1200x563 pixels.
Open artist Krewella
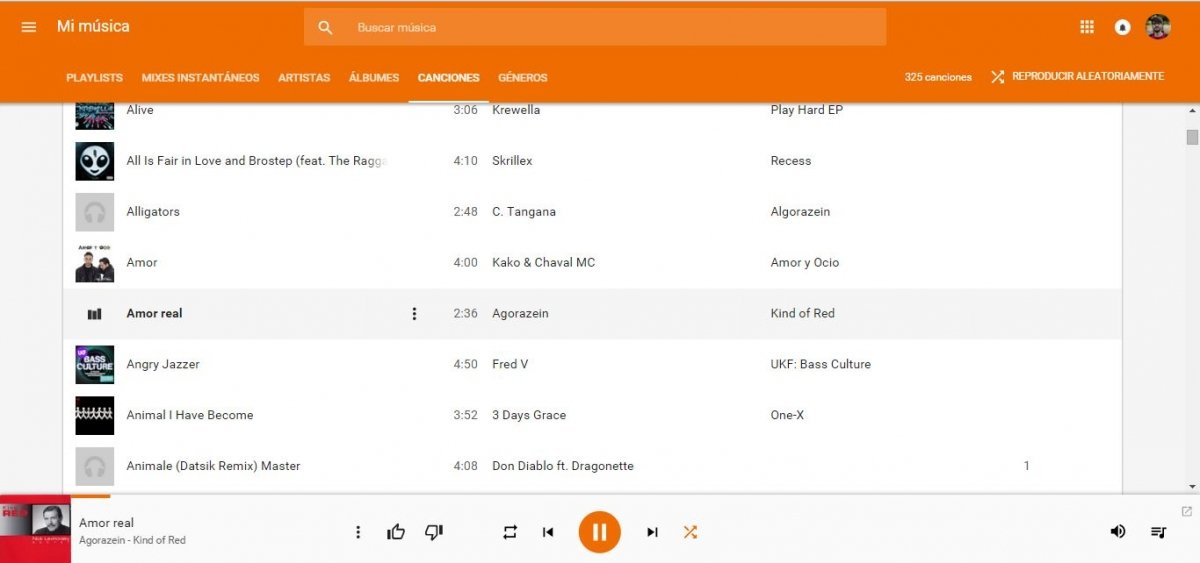[x=516, y=110]
